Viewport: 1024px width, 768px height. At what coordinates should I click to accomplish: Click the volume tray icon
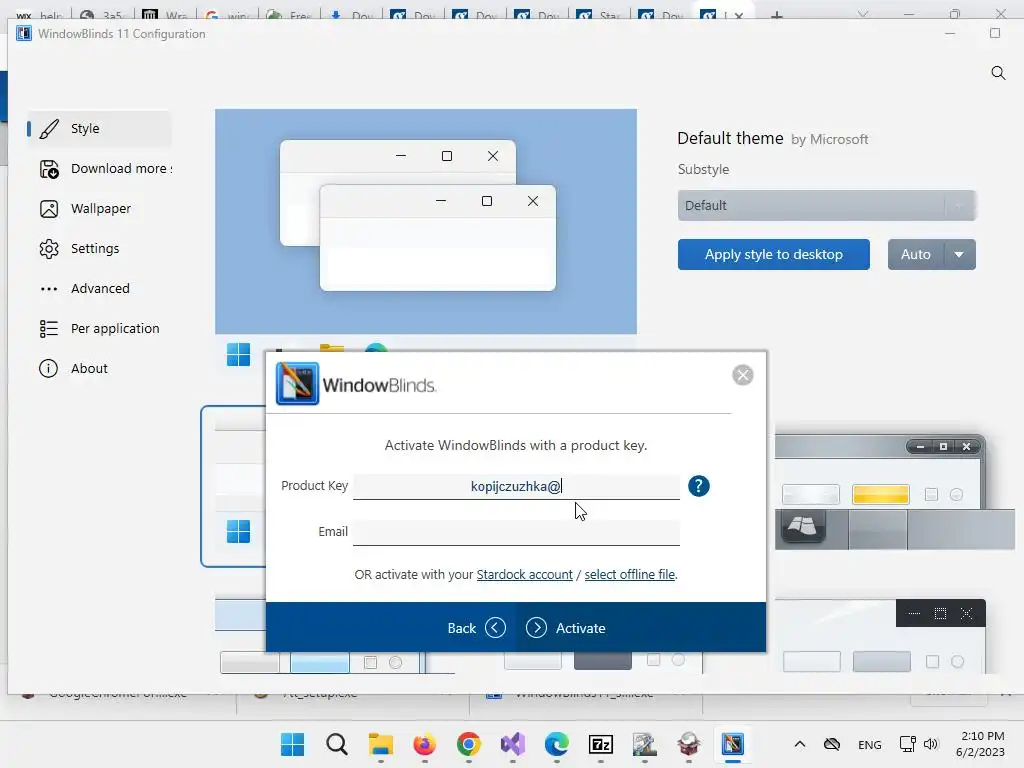(x=931, y=744)
